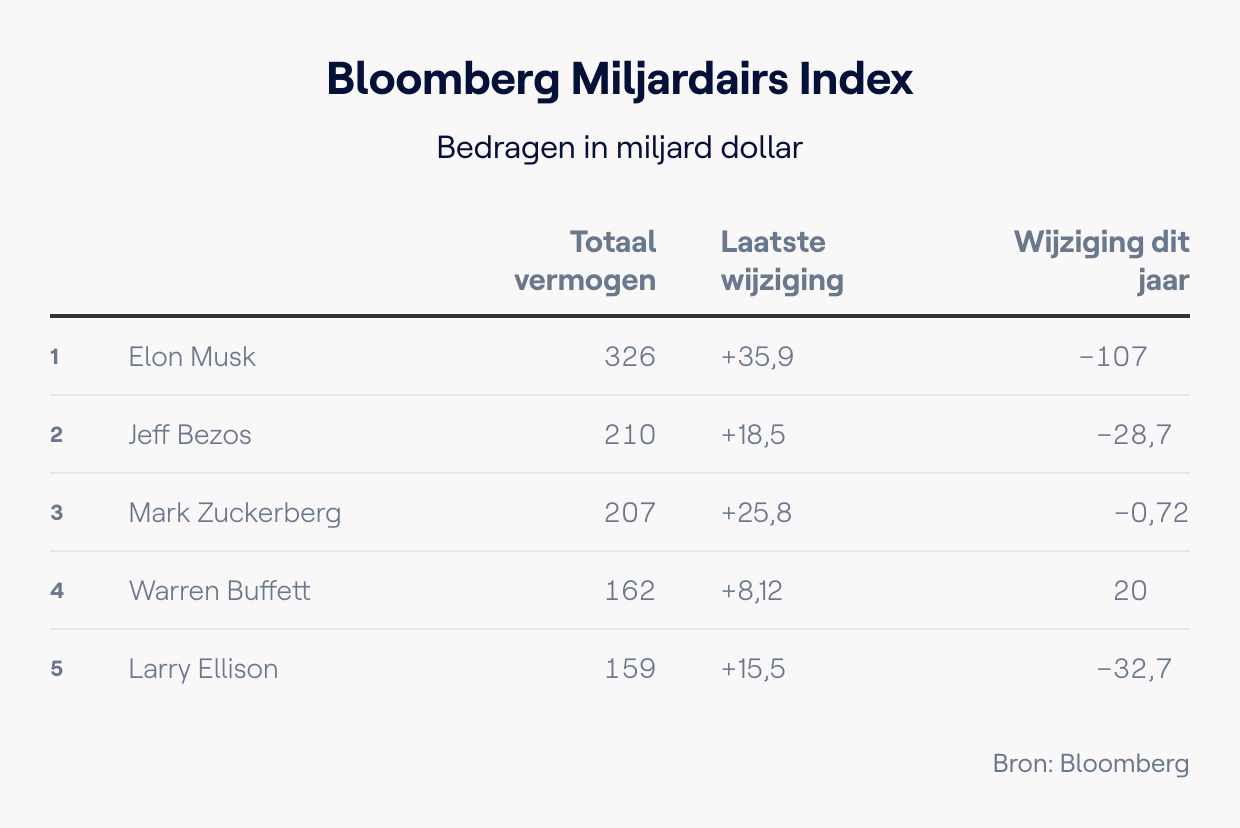Click Jeff Bezos' latest change +18,5
The height and width of the screenshot is (828, 1240).
coord(753,434)
